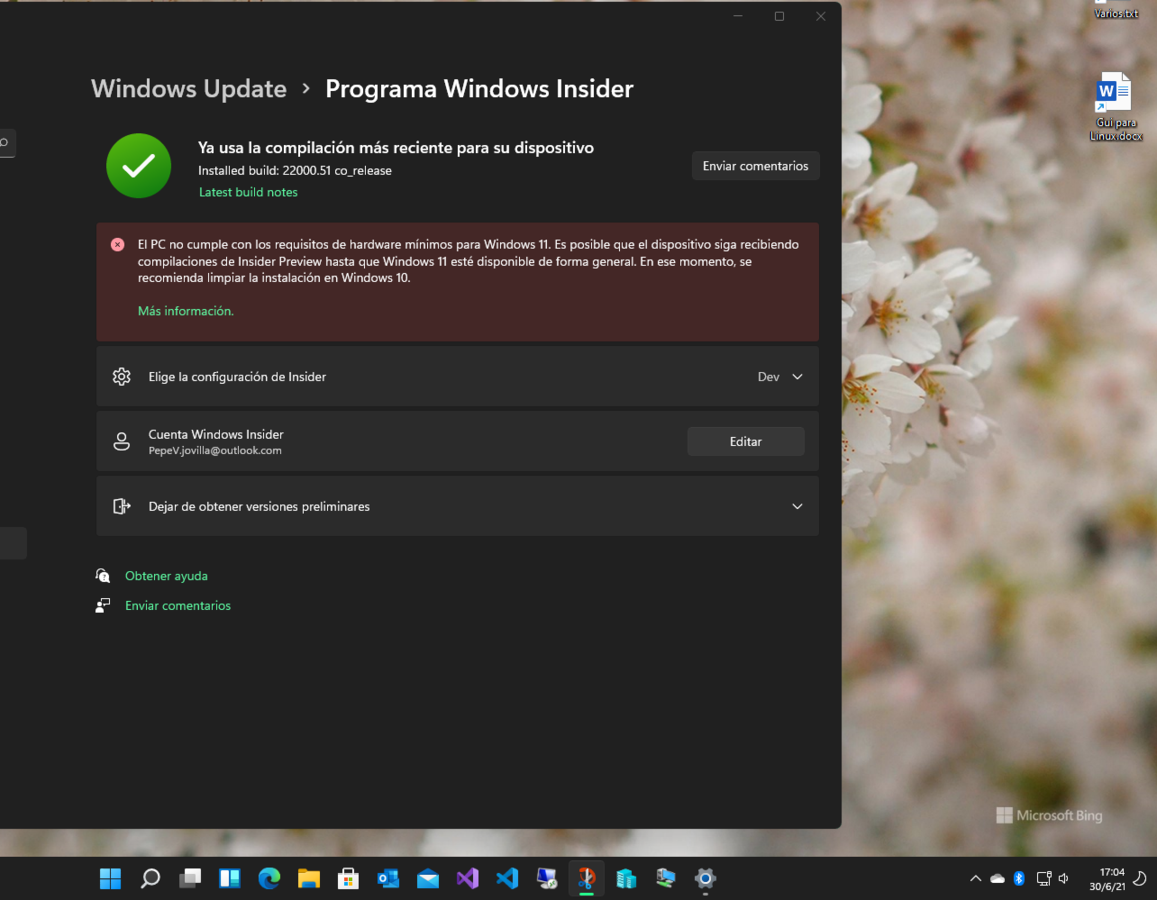Open File Explorer from taskbar

click(308, 878)
